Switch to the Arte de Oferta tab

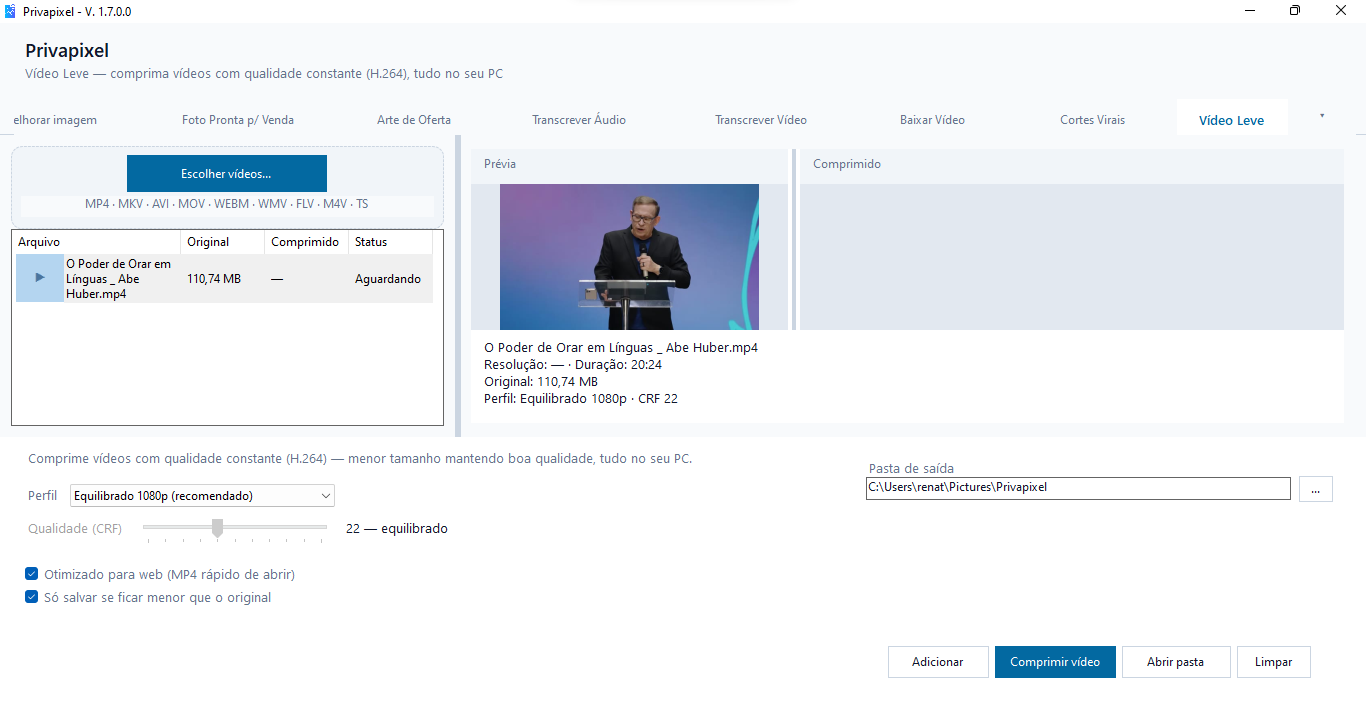[x=414, y=120]
